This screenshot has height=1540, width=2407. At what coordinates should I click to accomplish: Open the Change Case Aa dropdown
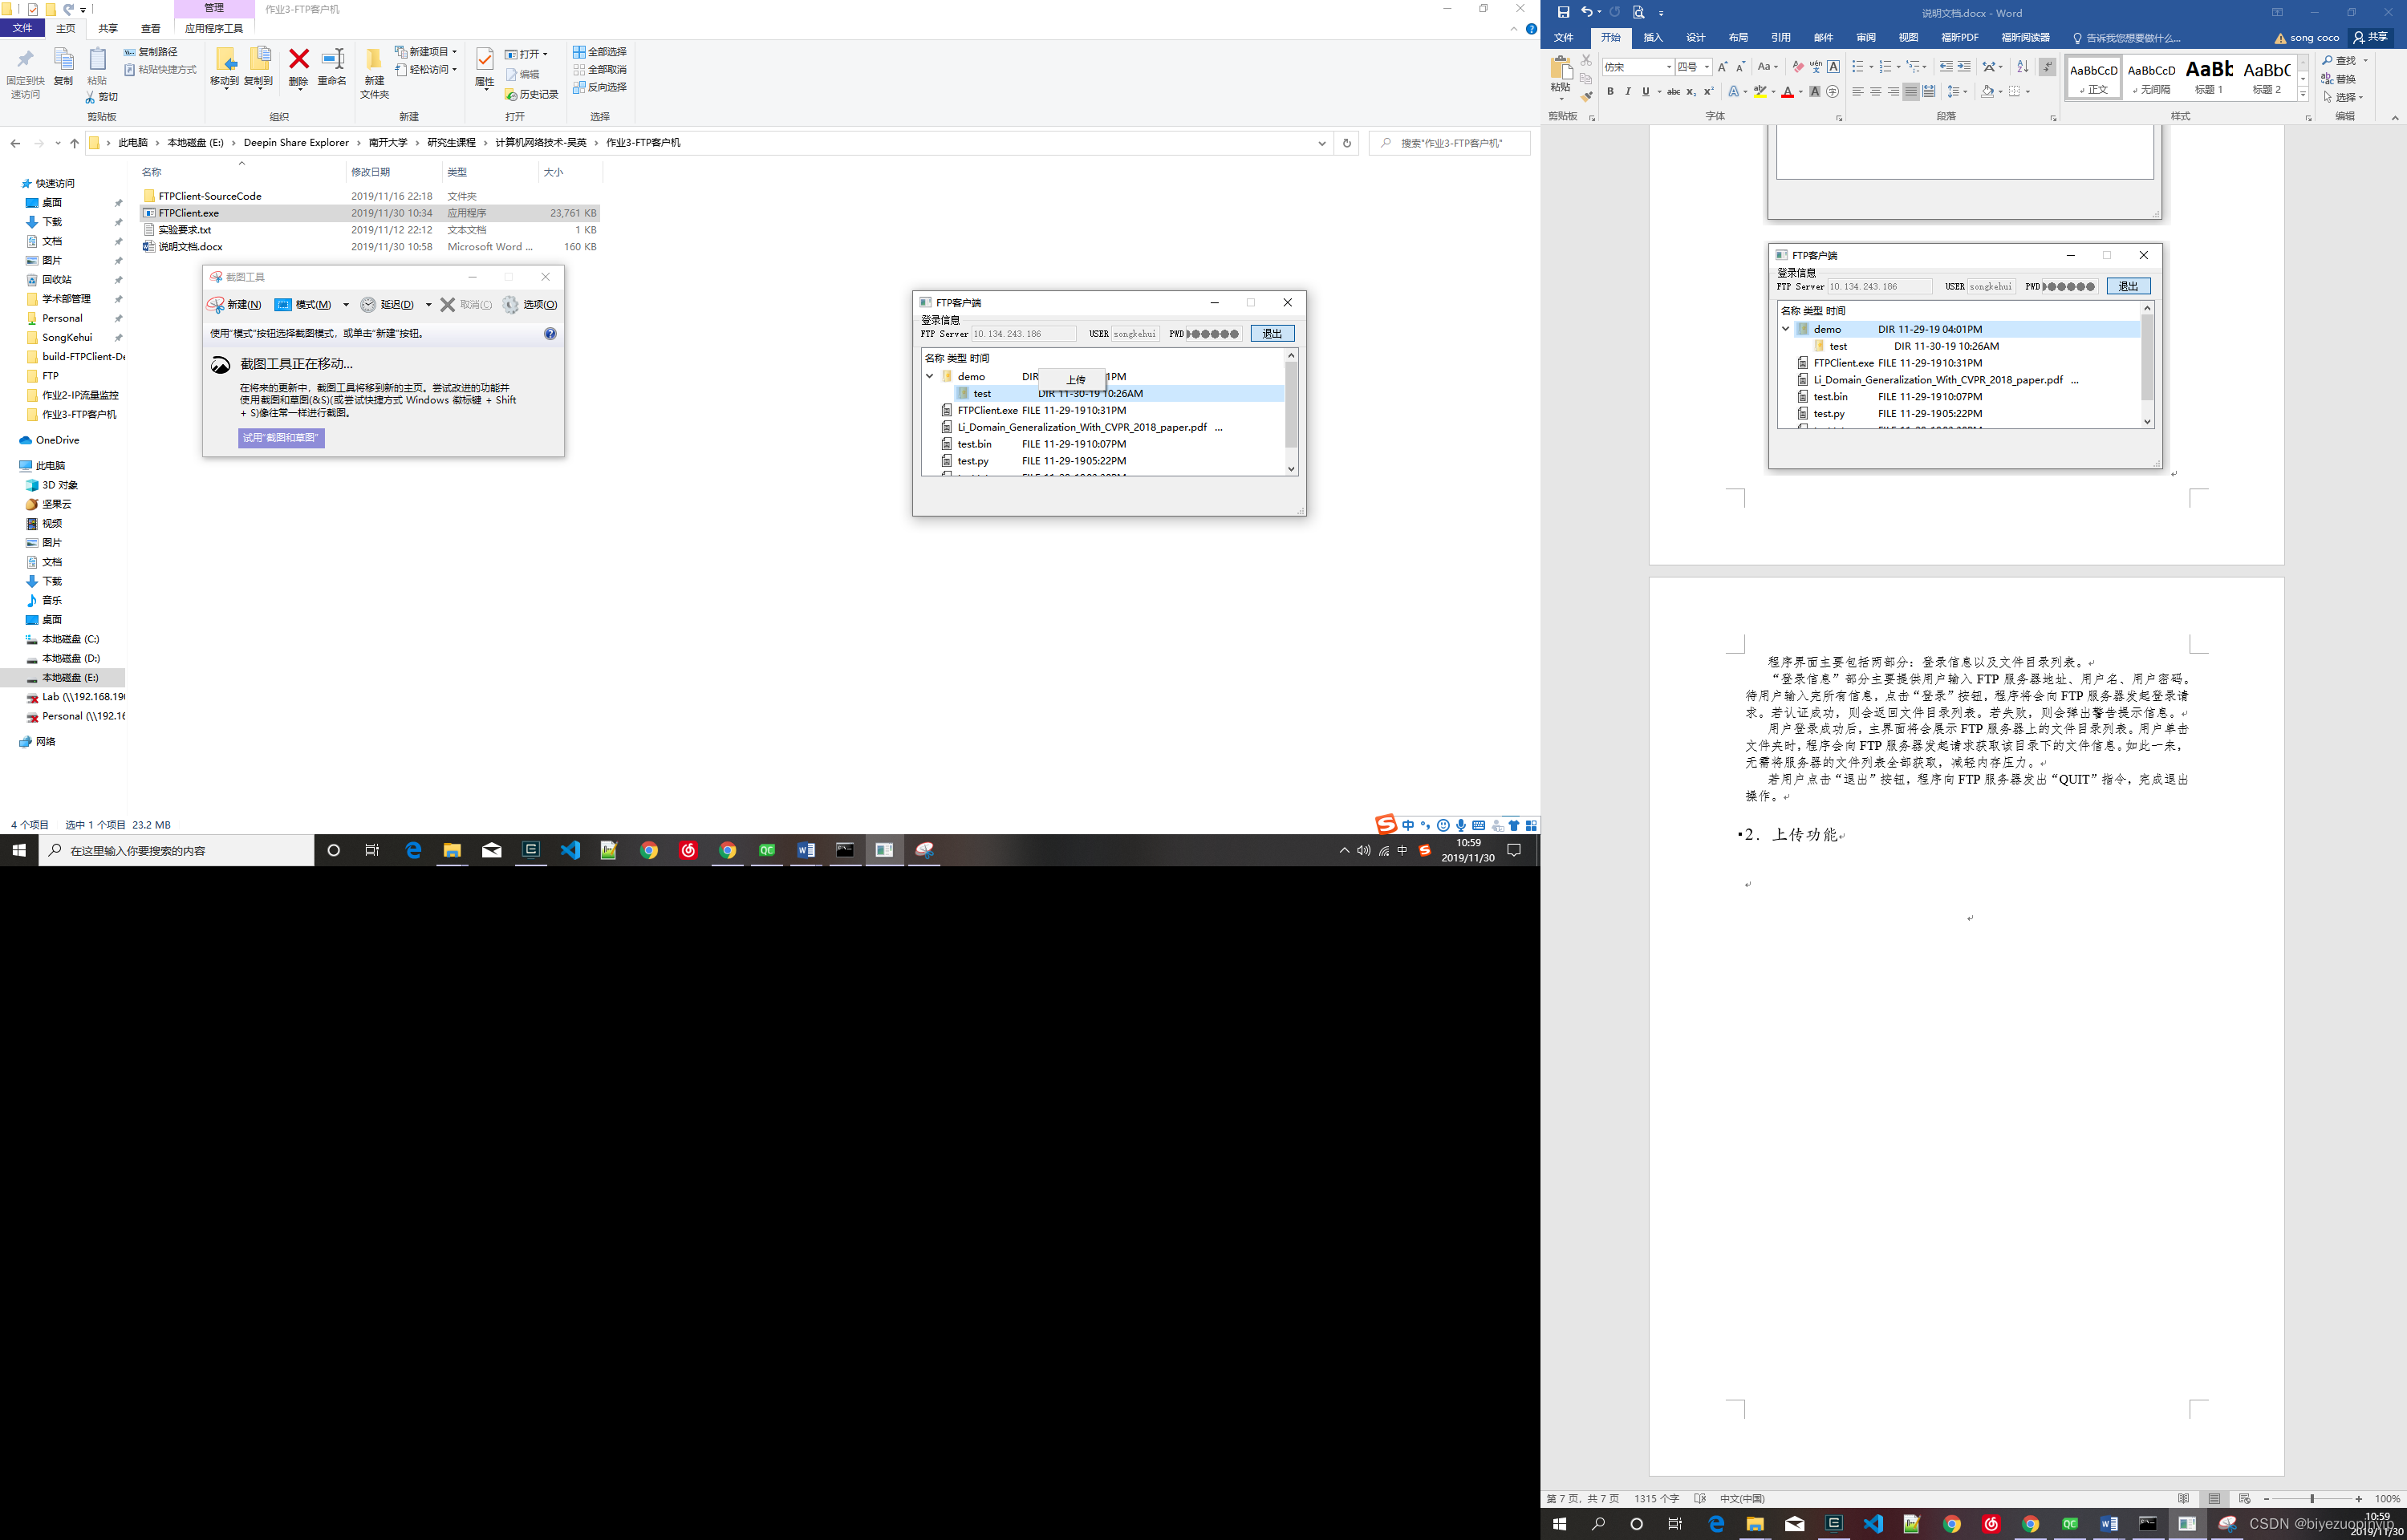1768,66
